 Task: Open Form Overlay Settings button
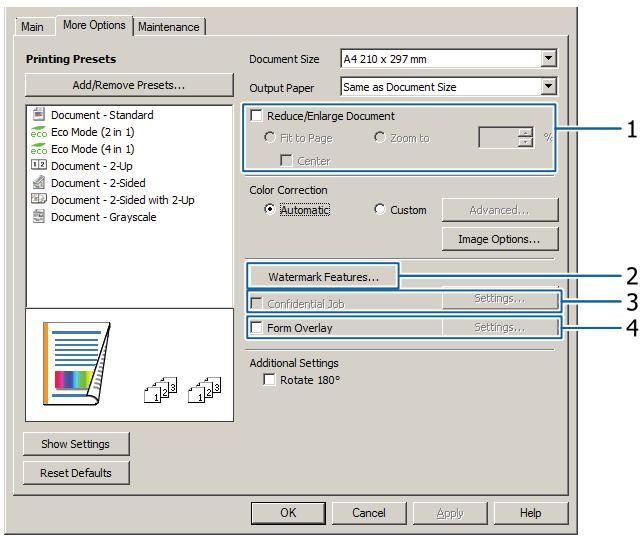(500, 327)
